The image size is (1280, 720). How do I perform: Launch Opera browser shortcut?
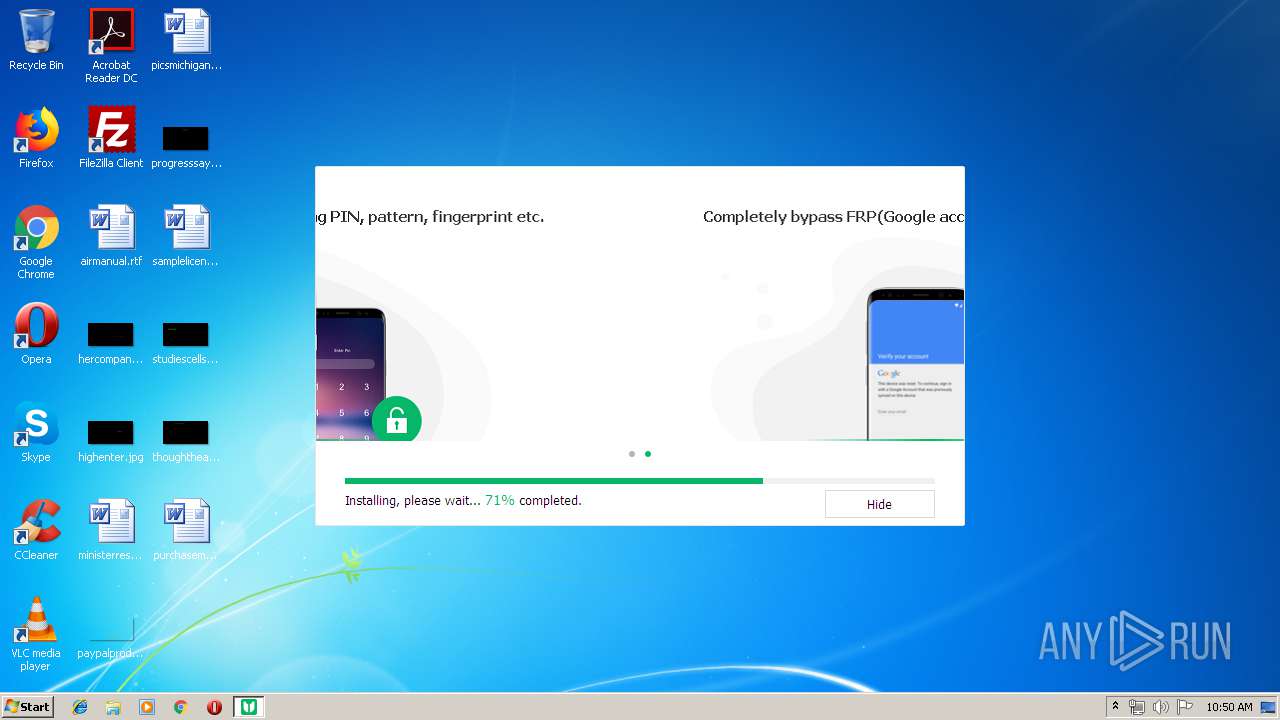tap(36, 335)
